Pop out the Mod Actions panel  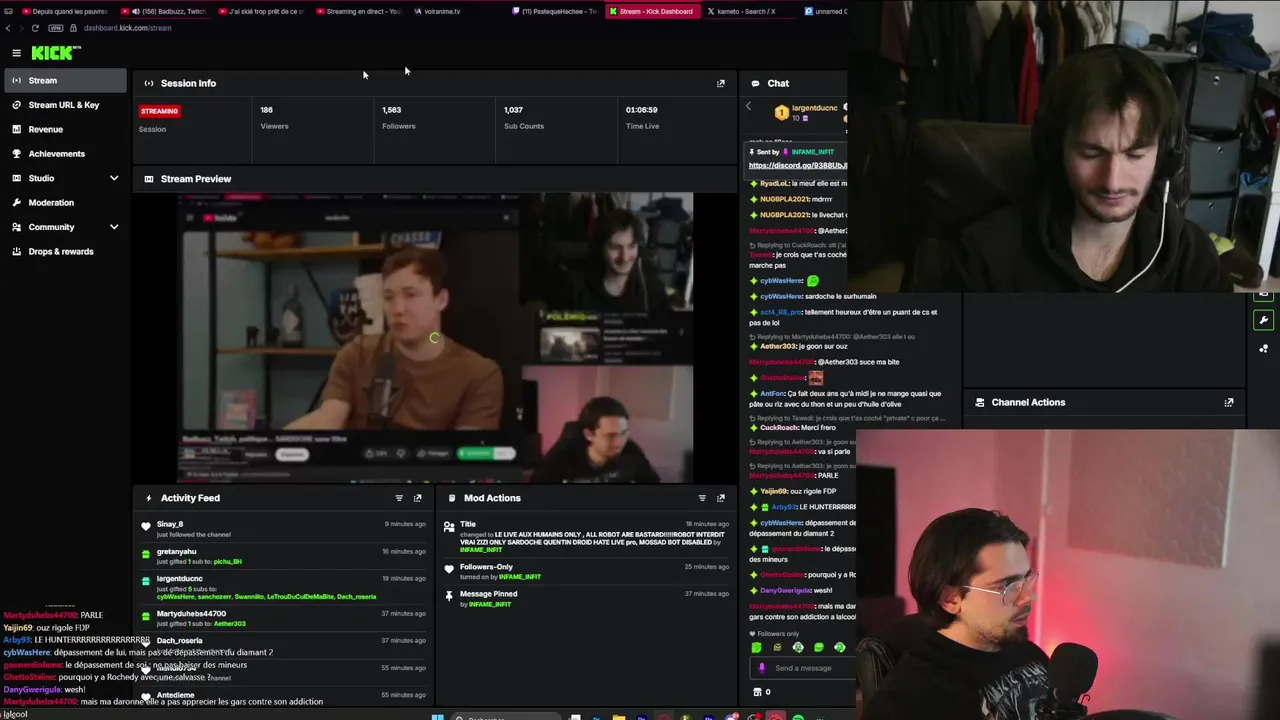[x=721, y=498]
